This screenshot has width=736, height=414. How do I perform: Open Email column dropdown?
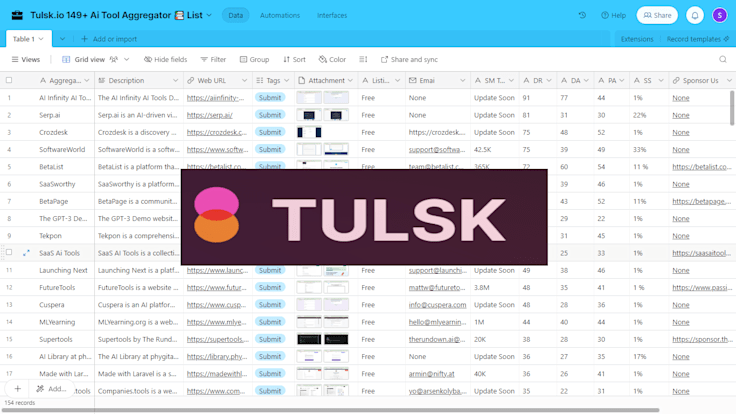pos(463,81)
